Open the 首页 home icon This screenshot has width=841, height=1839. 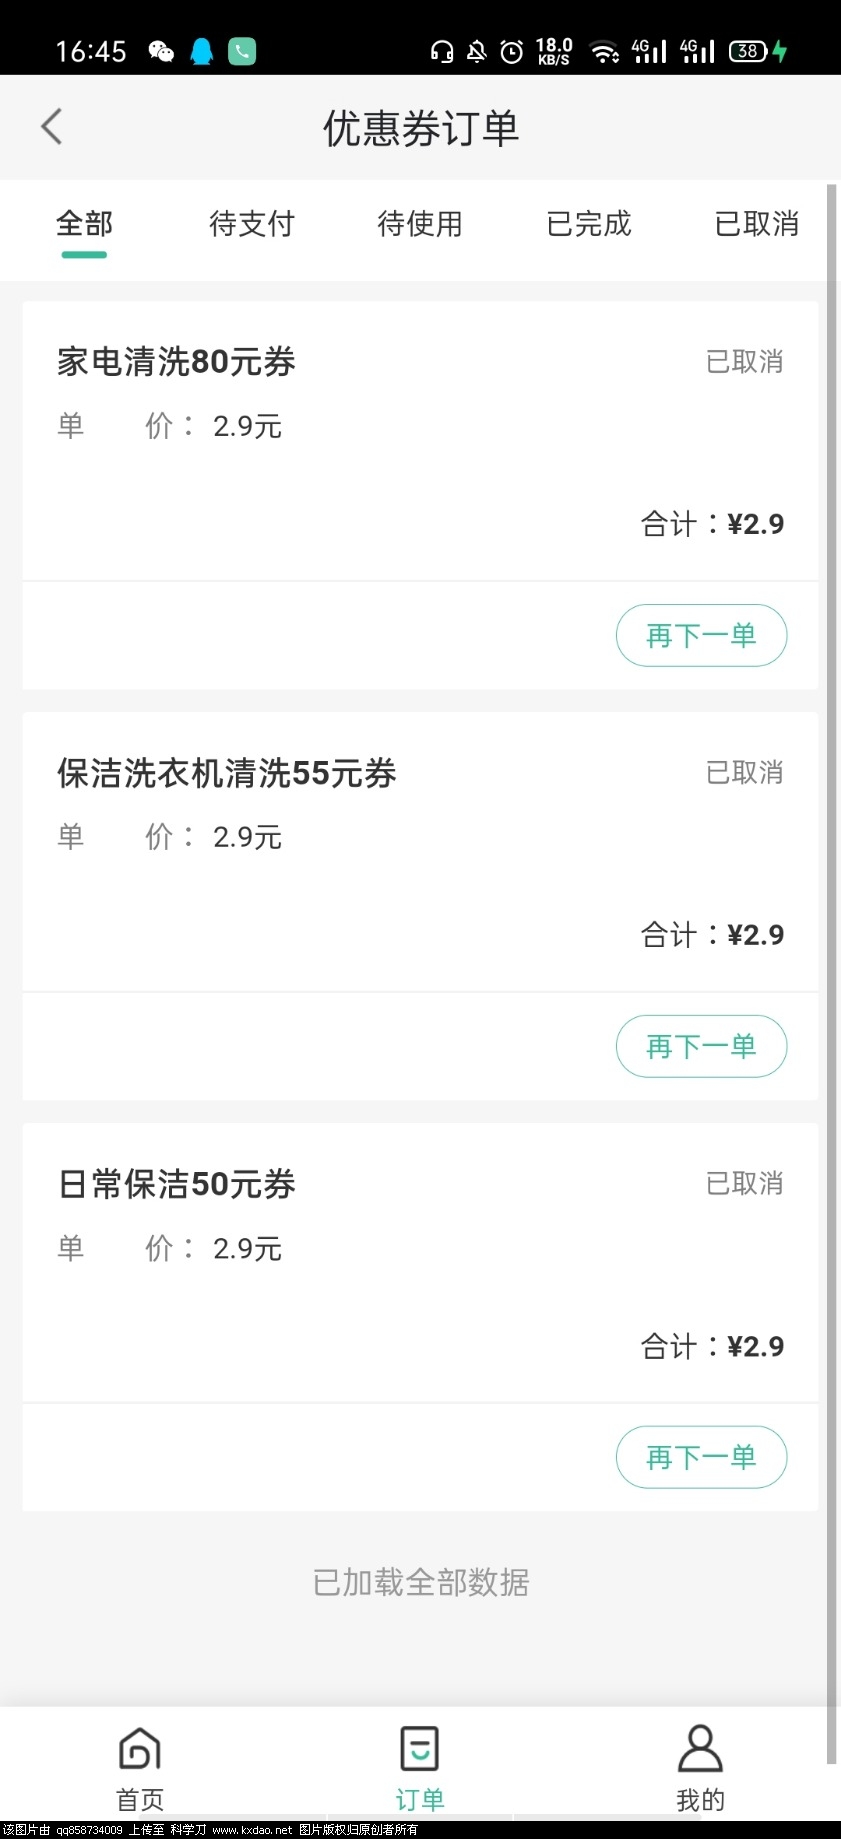pos(140,1750)
